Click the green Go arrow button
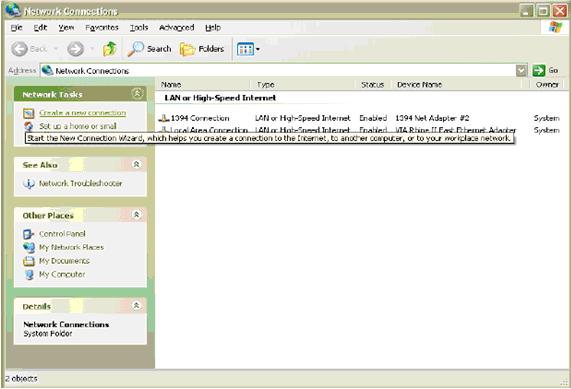 click(x=539, y=70)
